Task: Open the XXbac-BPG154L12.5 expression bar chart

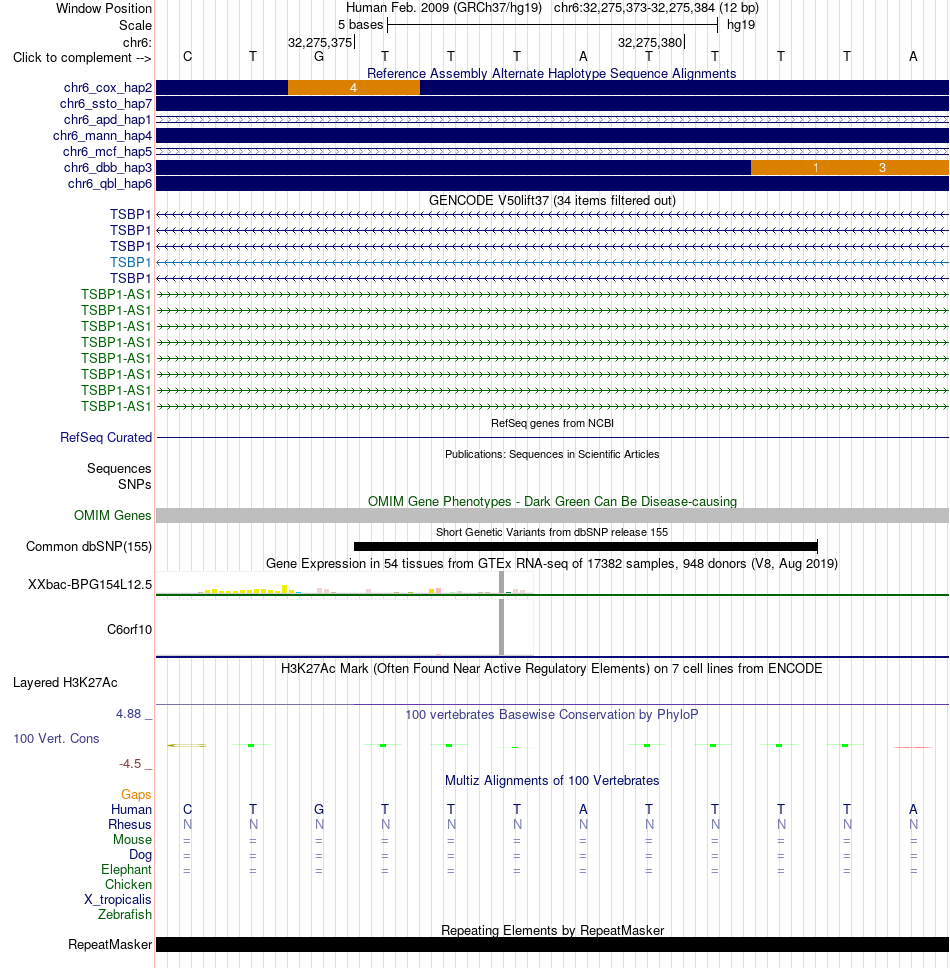Action: [x=344, y=584]
